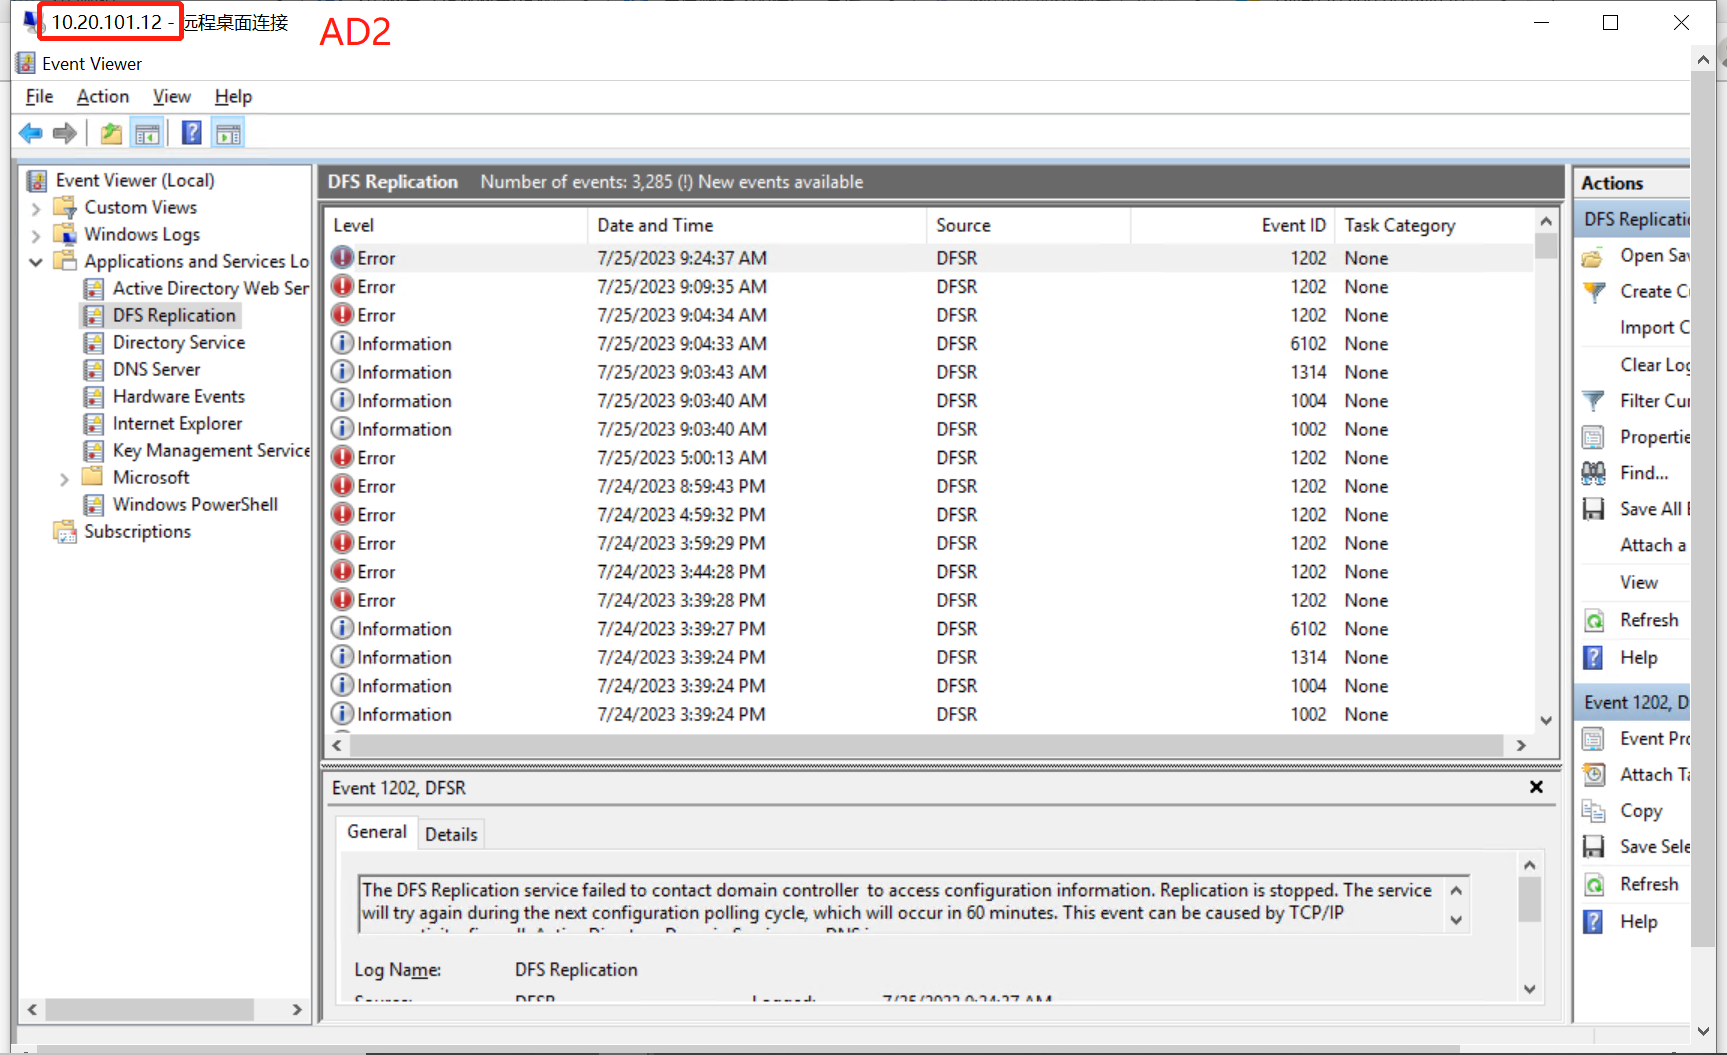Click the Windows PowerShell log icon
1727x1055 pixels.
[94, 505]
